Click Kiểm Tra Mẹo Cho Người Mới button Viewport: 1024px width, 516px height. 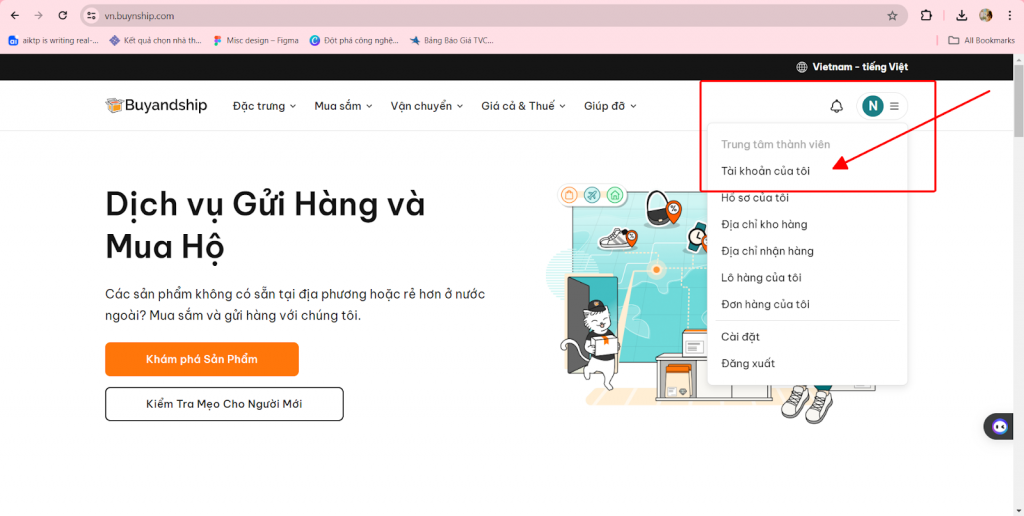[224, 404]
